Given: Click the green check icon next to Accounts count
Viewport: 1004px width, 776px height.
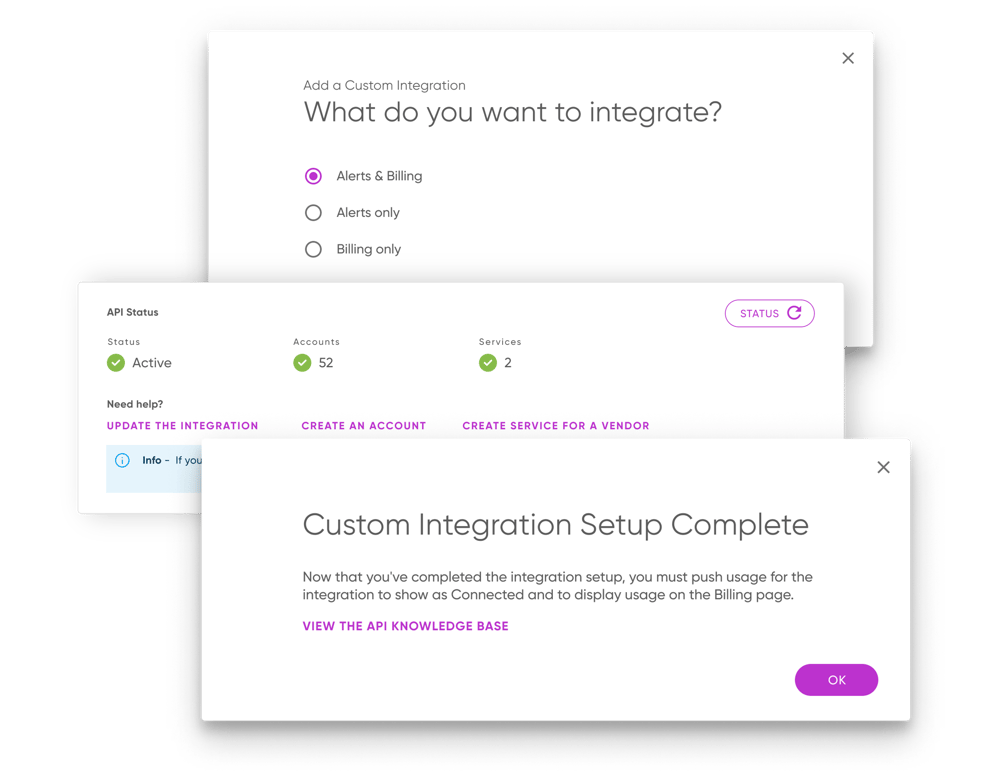Looking at the screenshot, I should [x=302, y=363].
